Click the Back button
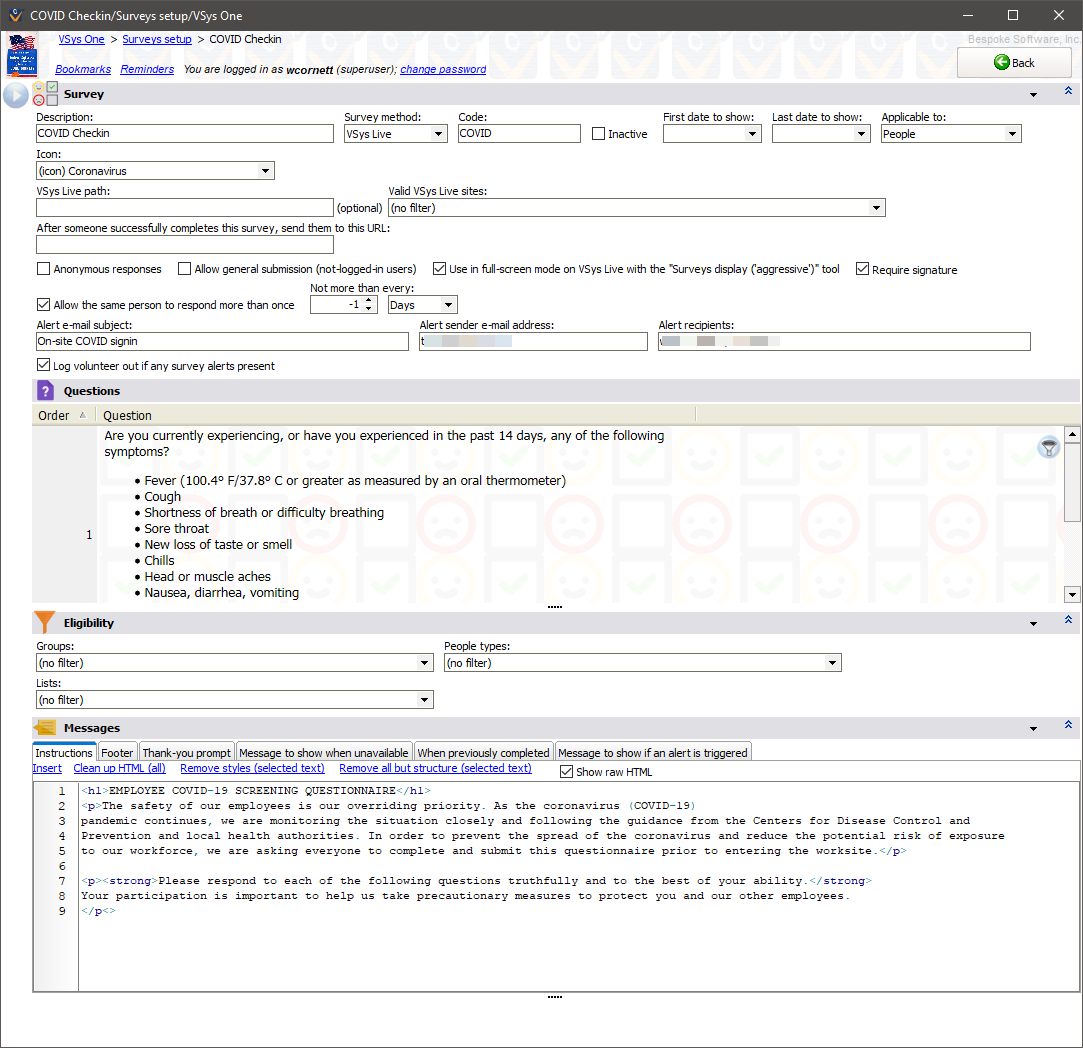Viewport: 1083px width, 1048px height. [x=1014, y=62]
